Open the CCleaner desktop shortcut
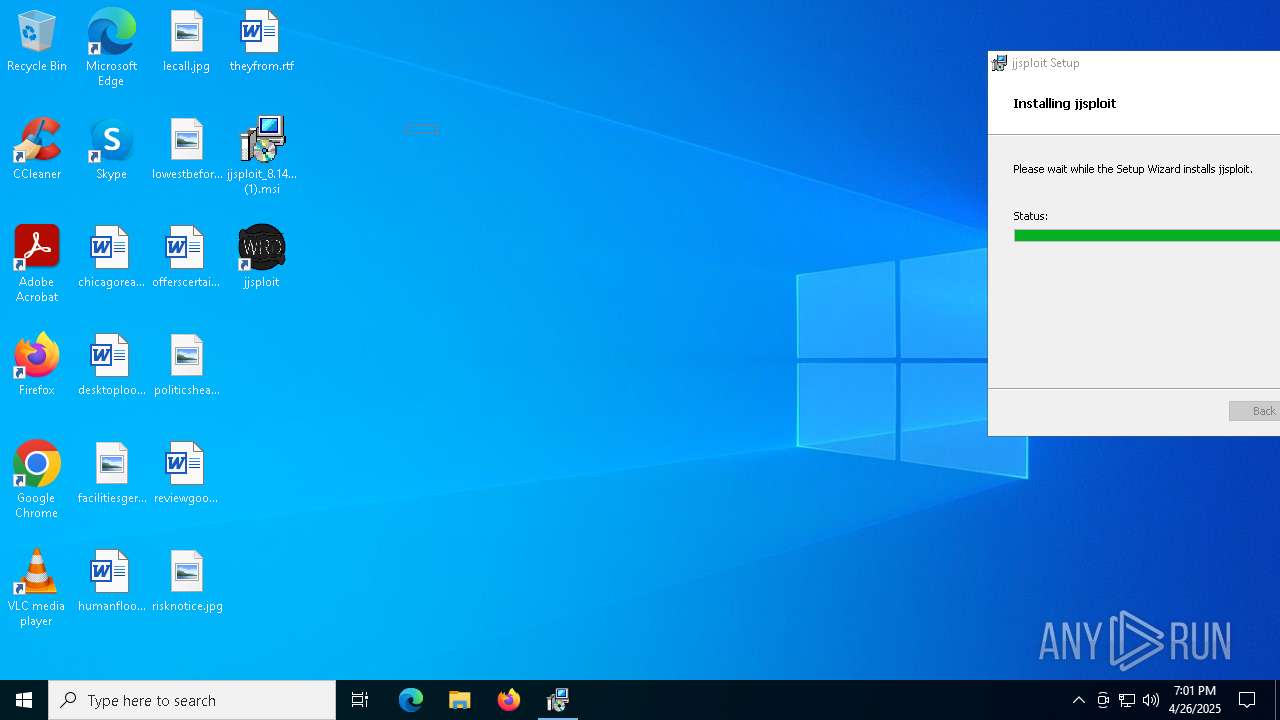1280x720 pixels. click(37, 150)
